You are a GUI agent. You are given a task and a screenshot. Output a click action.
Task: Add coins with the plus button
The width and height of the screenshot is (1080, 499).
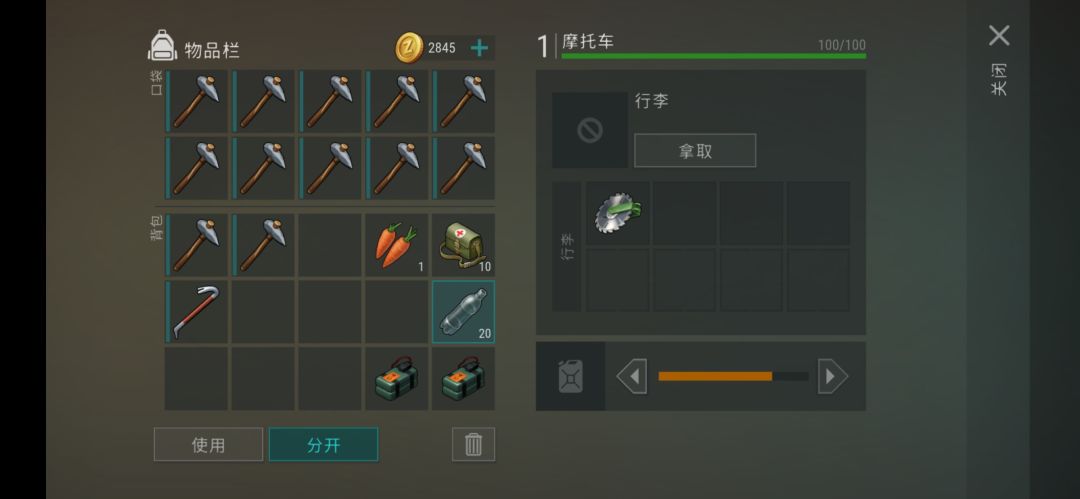point(479,48)
